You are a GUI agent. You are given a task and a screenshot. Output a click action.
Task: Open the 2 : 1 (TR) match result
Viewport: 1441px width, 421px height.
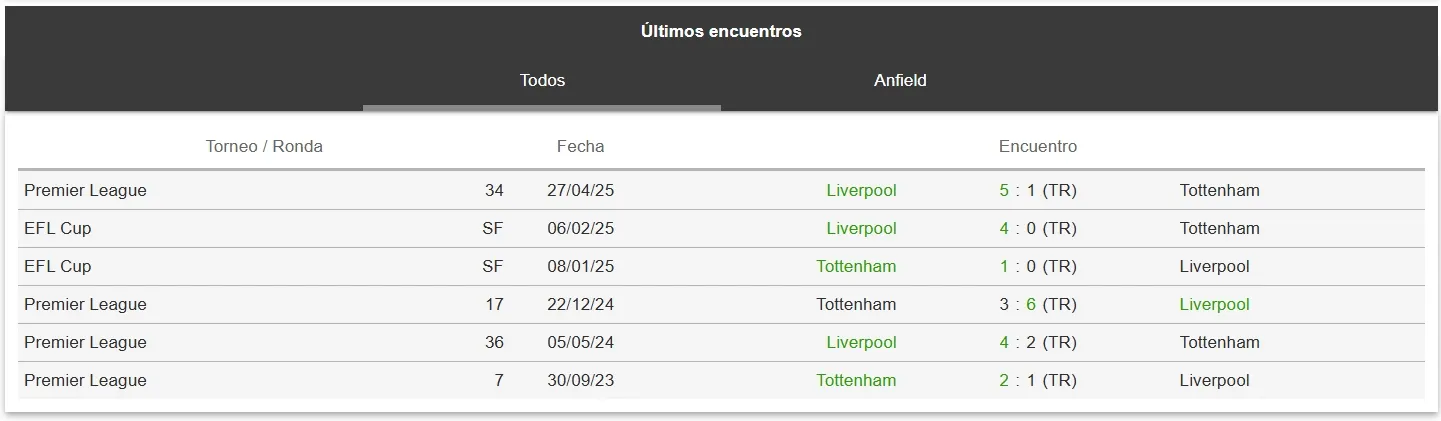pos(1038,380)
